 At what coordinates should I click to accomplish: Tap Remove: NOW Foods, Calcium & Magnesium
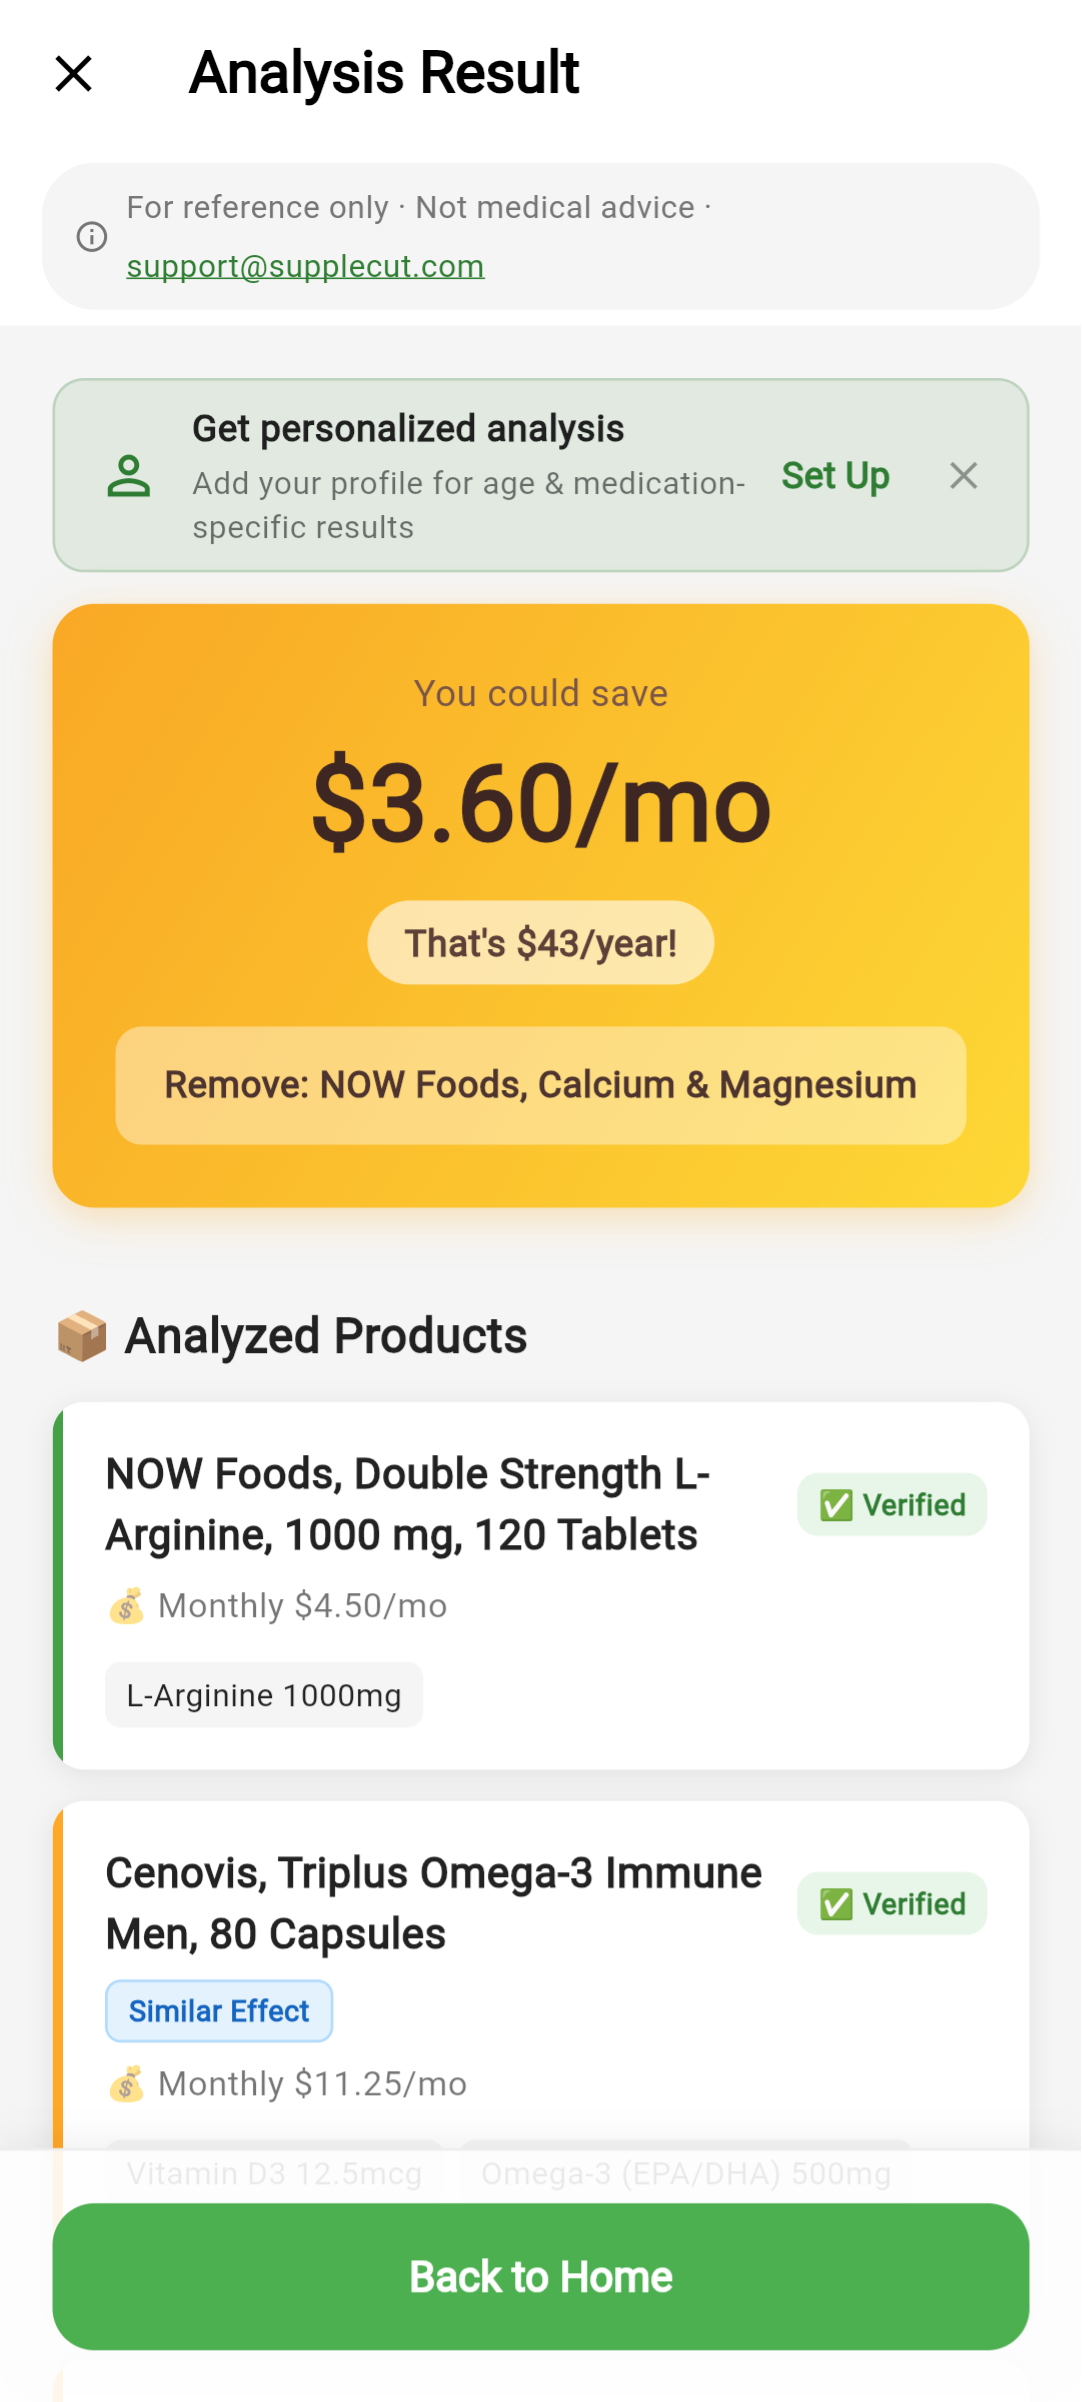[x=541, y=1085]
